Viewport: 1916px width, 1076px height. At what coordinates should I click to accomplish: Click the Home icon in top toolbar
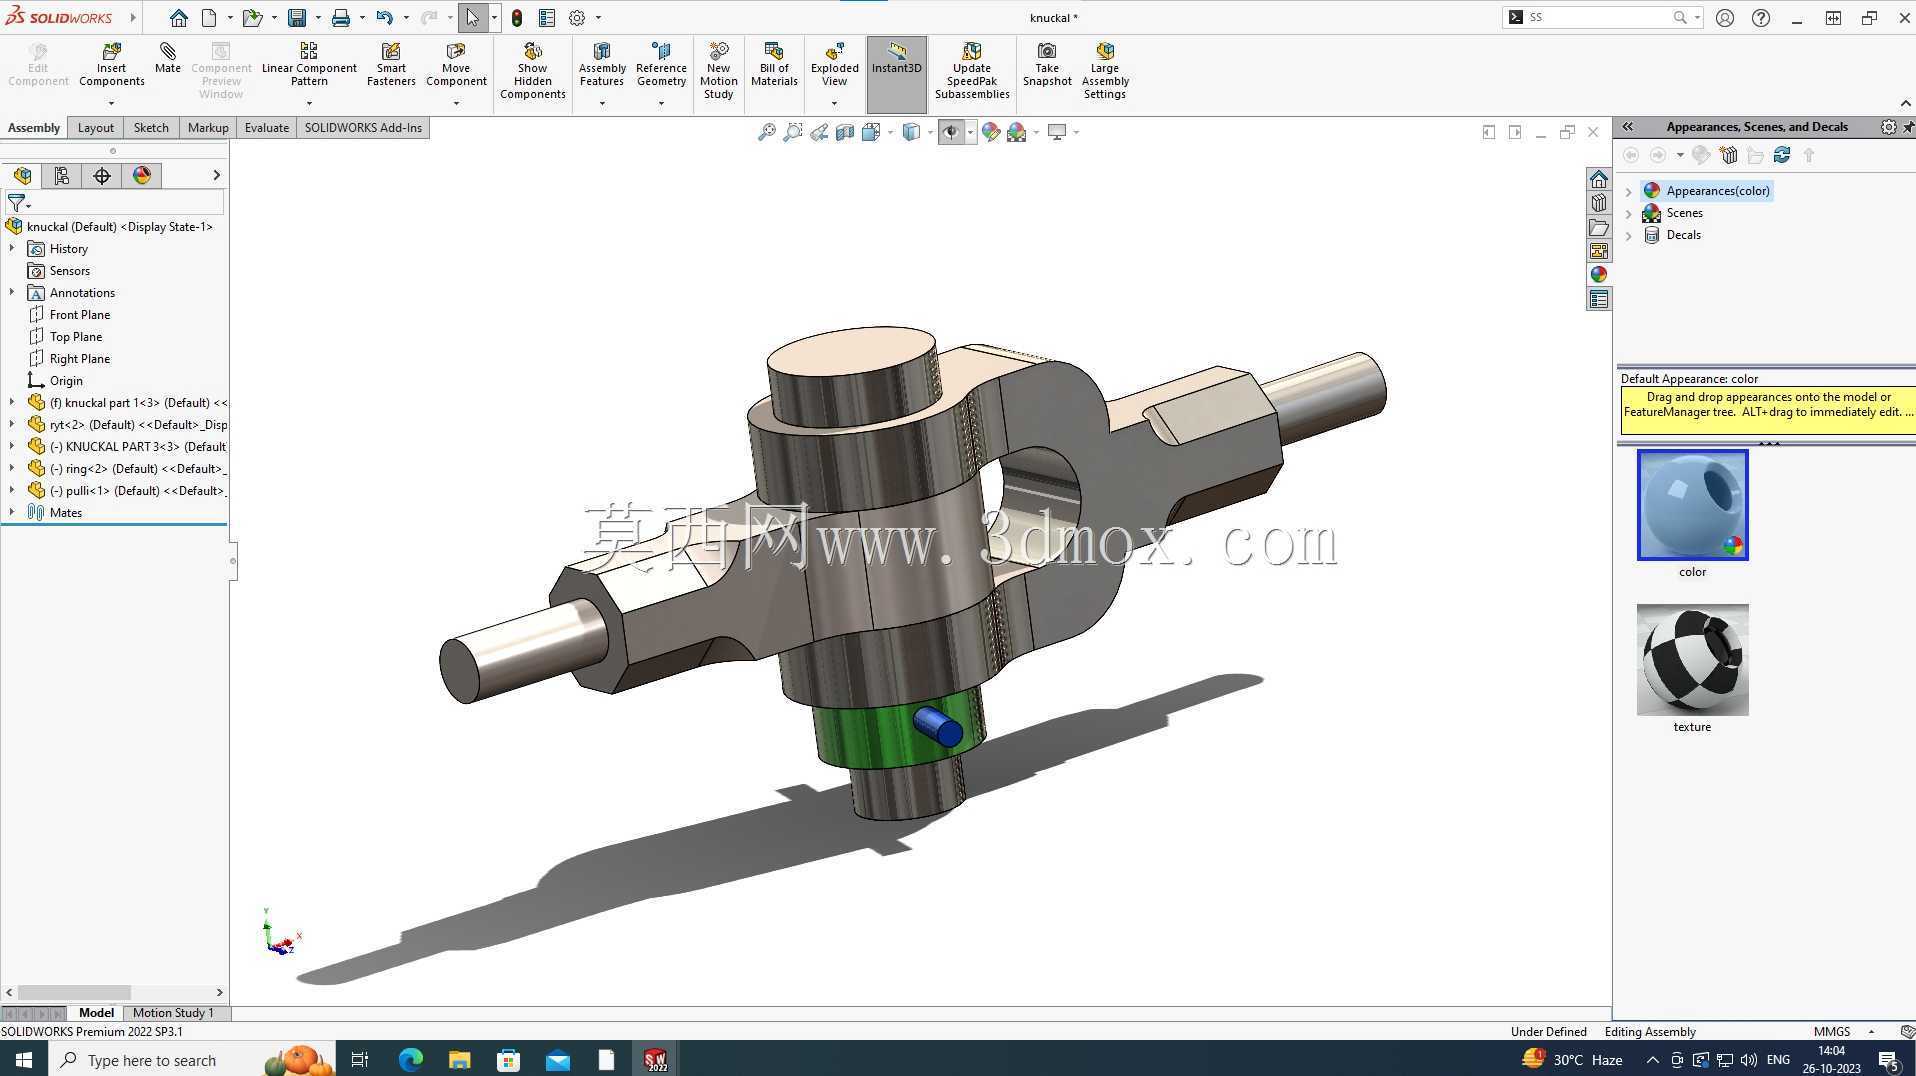point(178,18)
